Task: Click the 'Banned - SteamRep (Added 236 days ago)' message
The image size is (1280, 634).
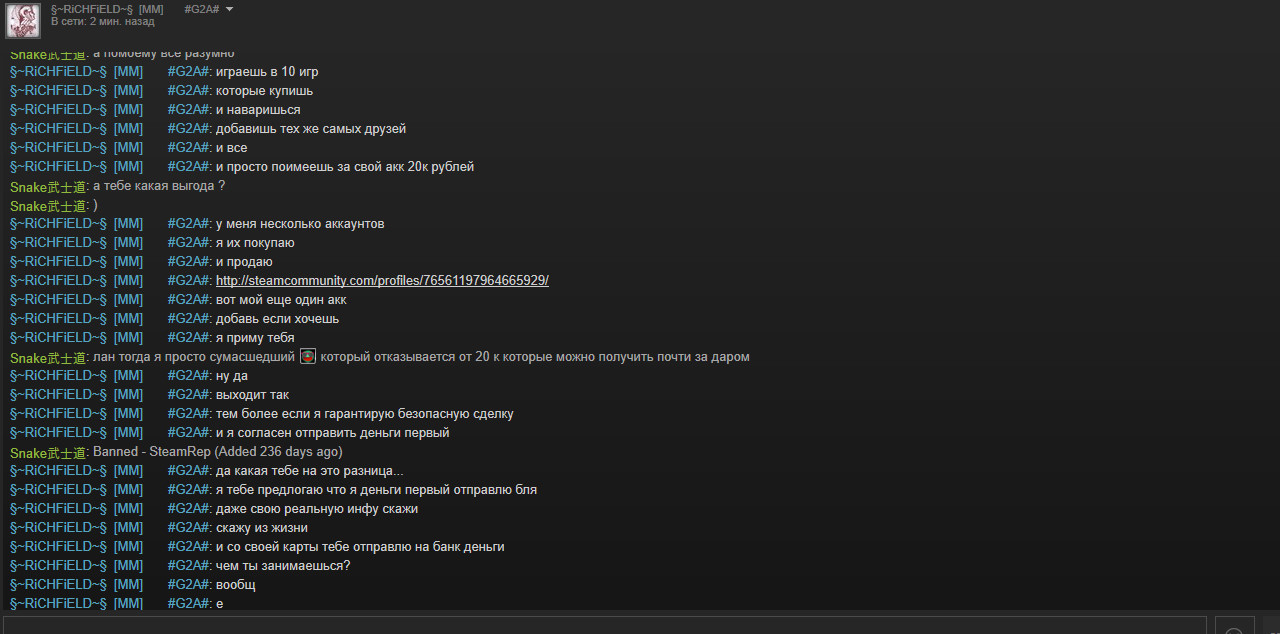Action: [218, 452]
